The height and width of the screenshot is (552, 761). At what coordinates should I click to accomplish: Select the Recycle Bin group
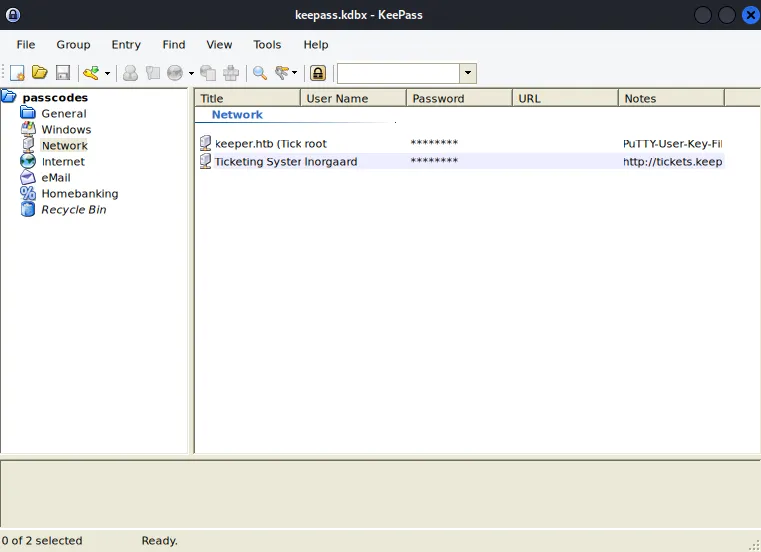pos(74,210)
